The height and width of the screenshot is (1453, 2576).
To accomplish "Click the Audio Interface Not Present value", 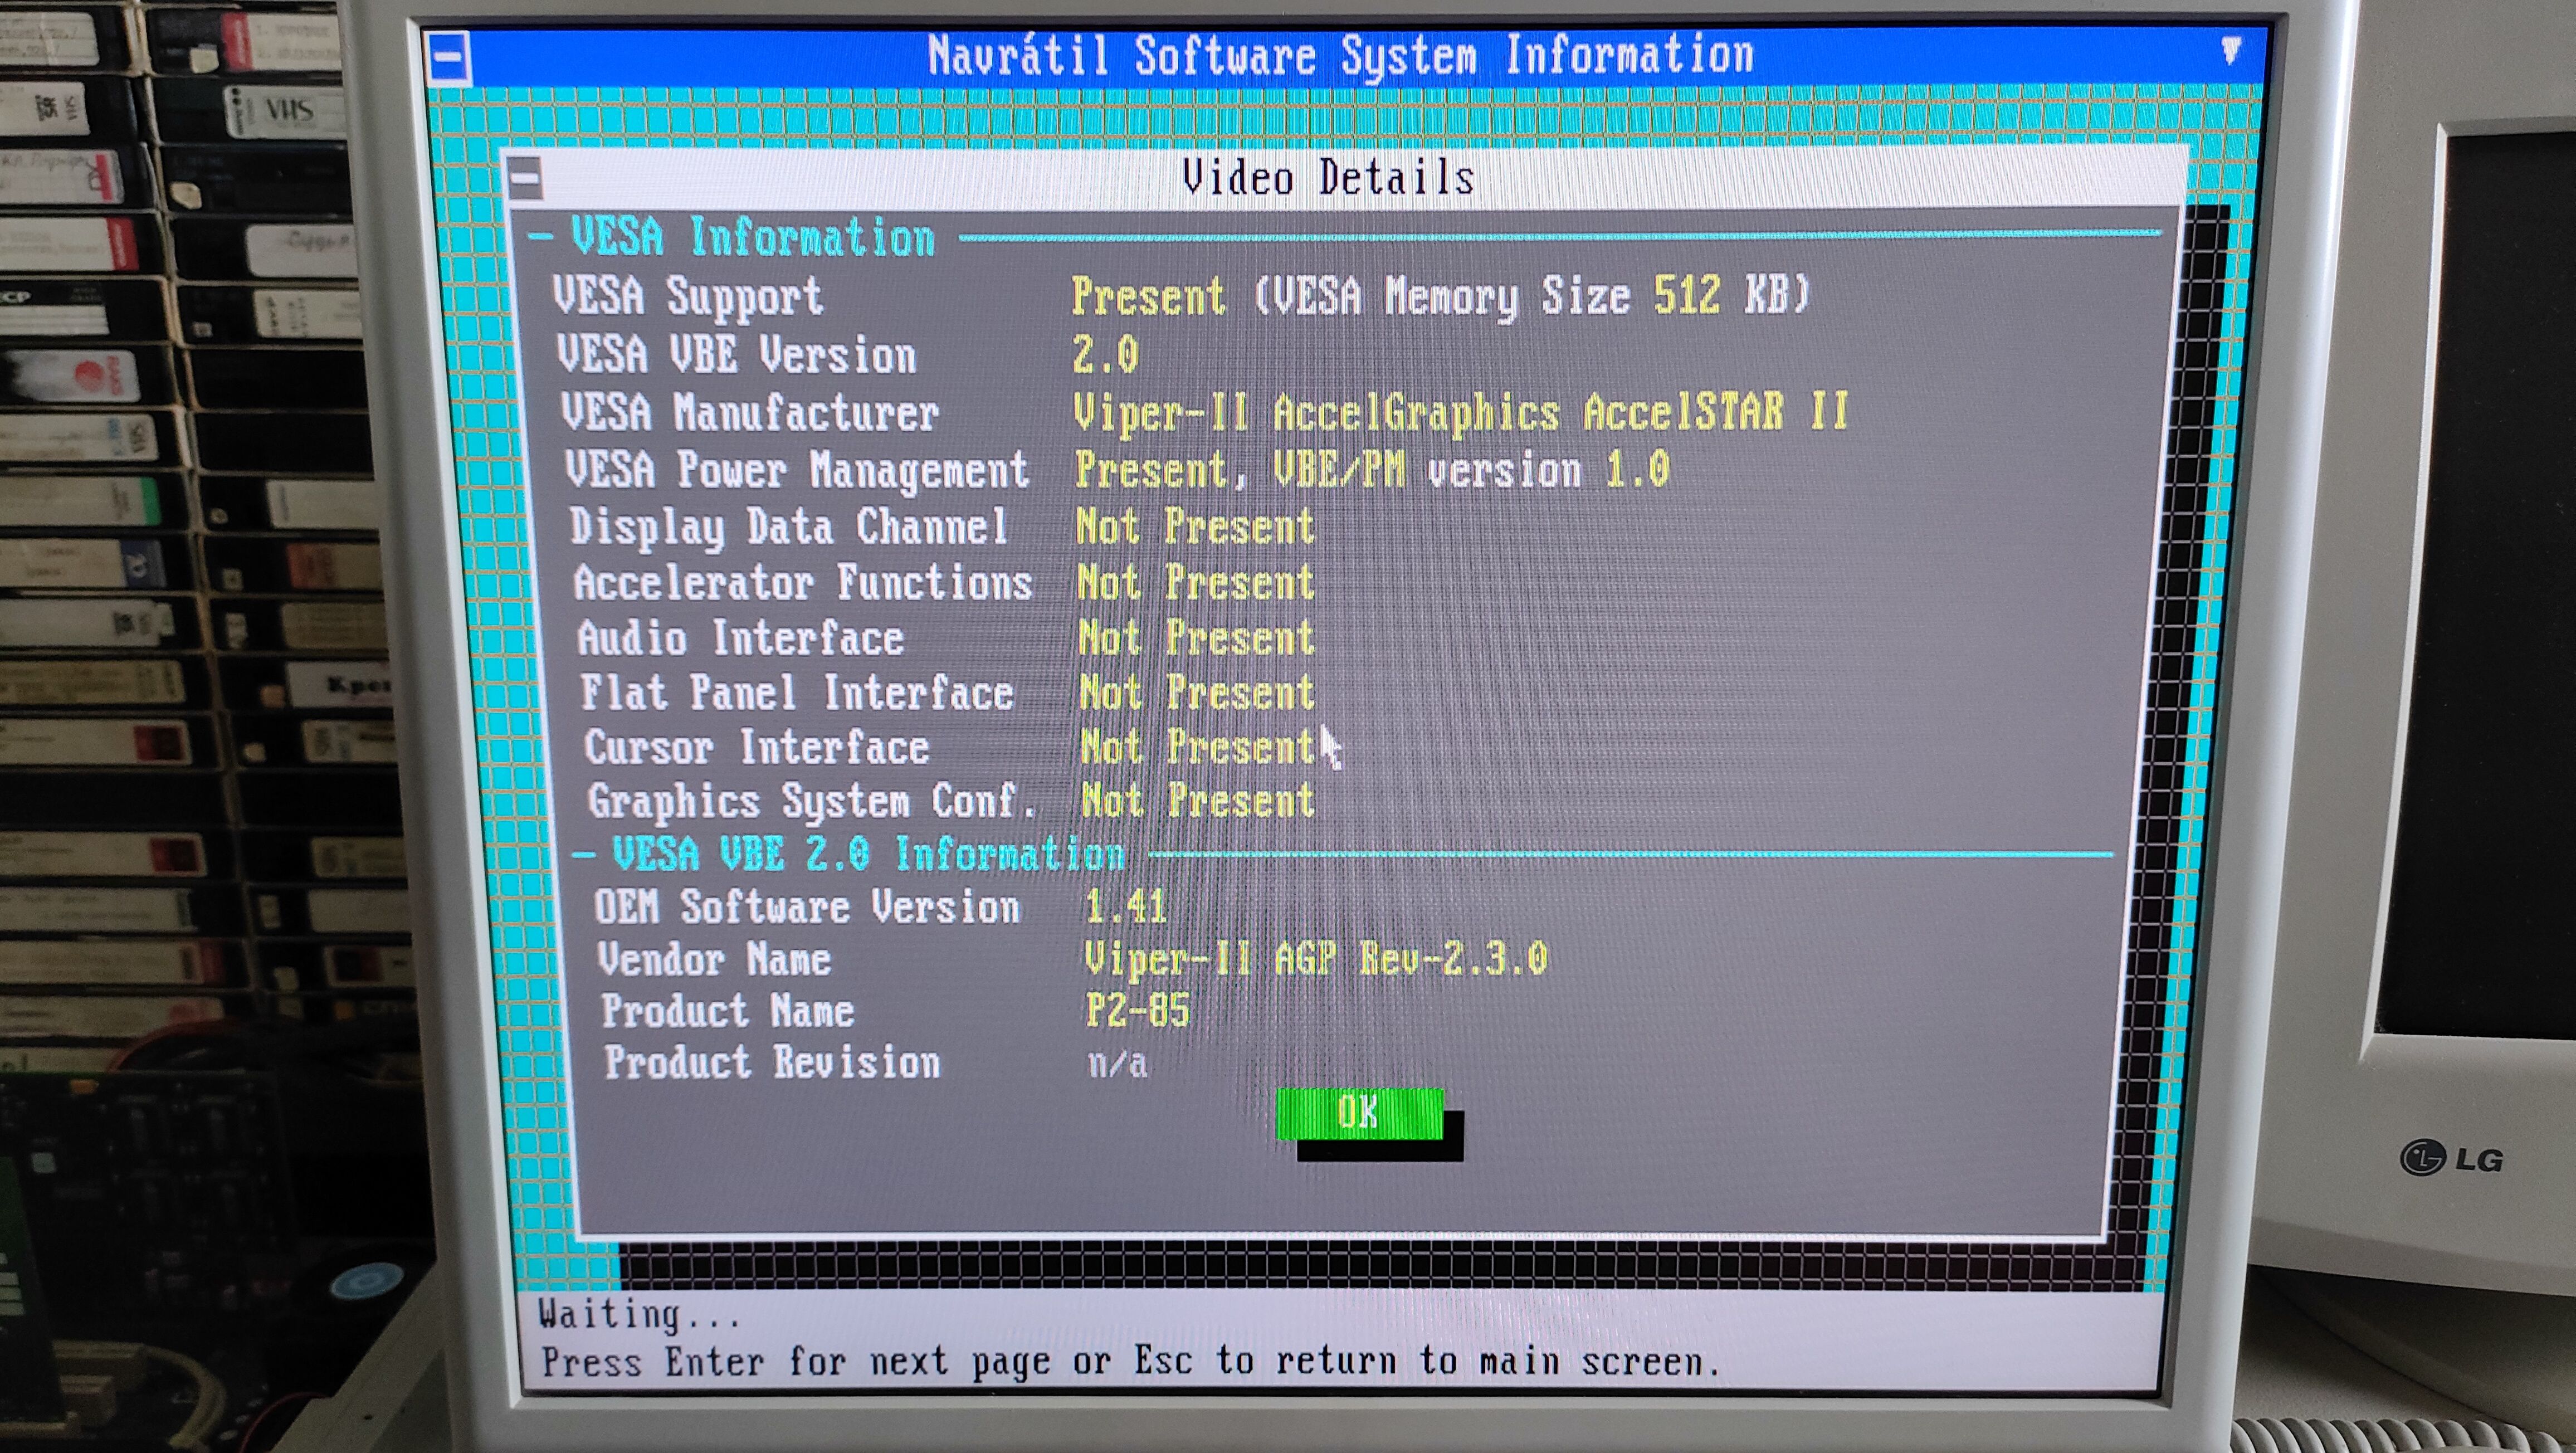I will [x=1196, y=638].
